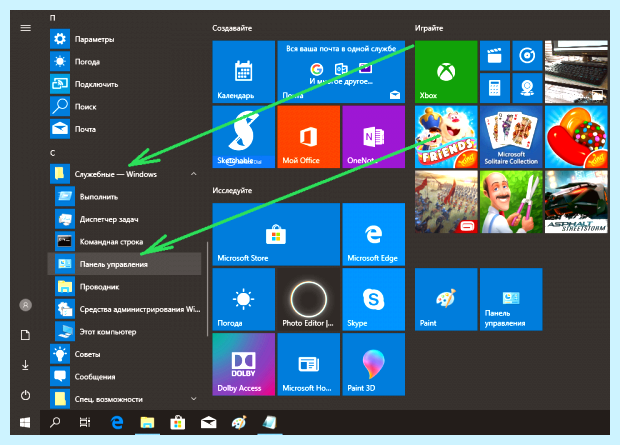The height and width of the screenshot is (445, 620).
Task: Click the Играйте group header
Action: coord(429,28)
